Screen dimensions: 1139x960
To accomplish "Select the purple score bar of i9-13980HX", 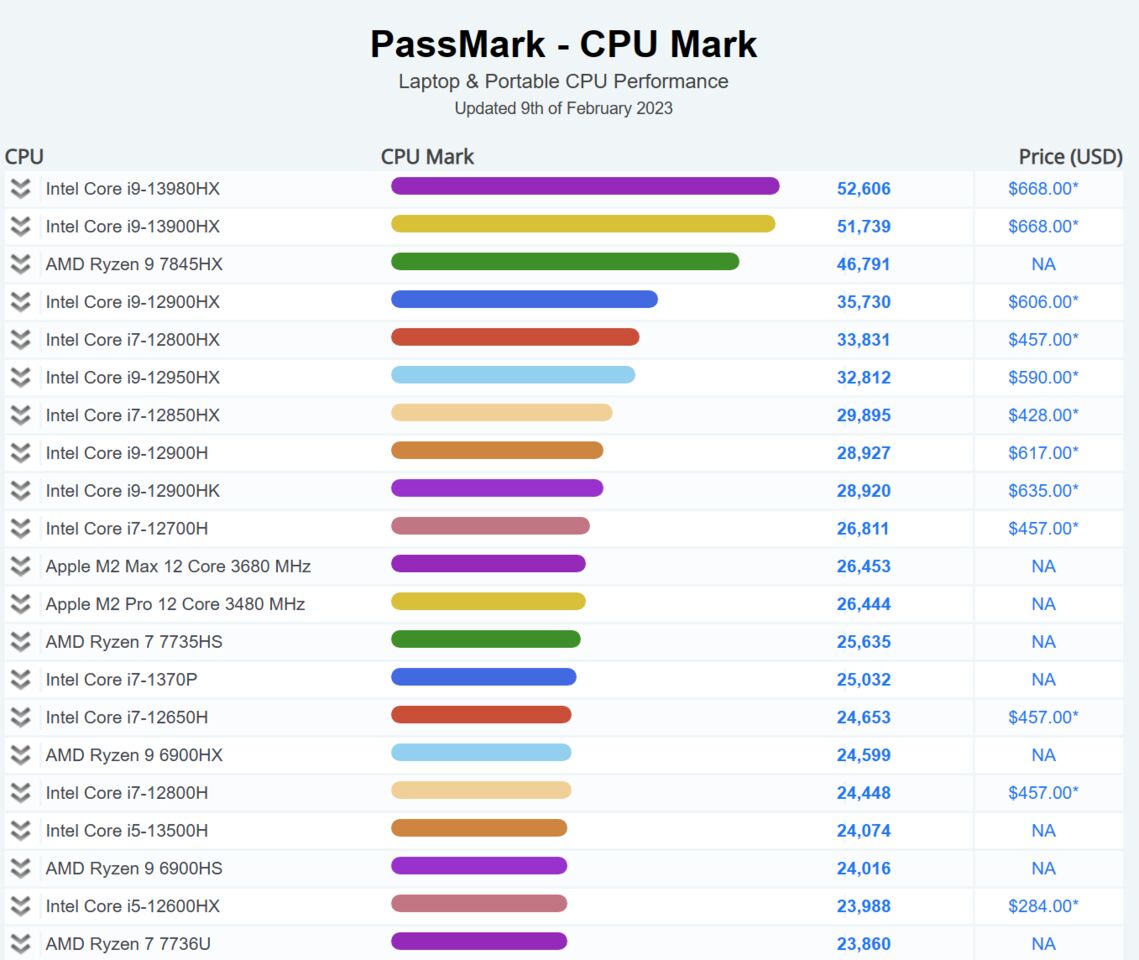I will [585, 185].
